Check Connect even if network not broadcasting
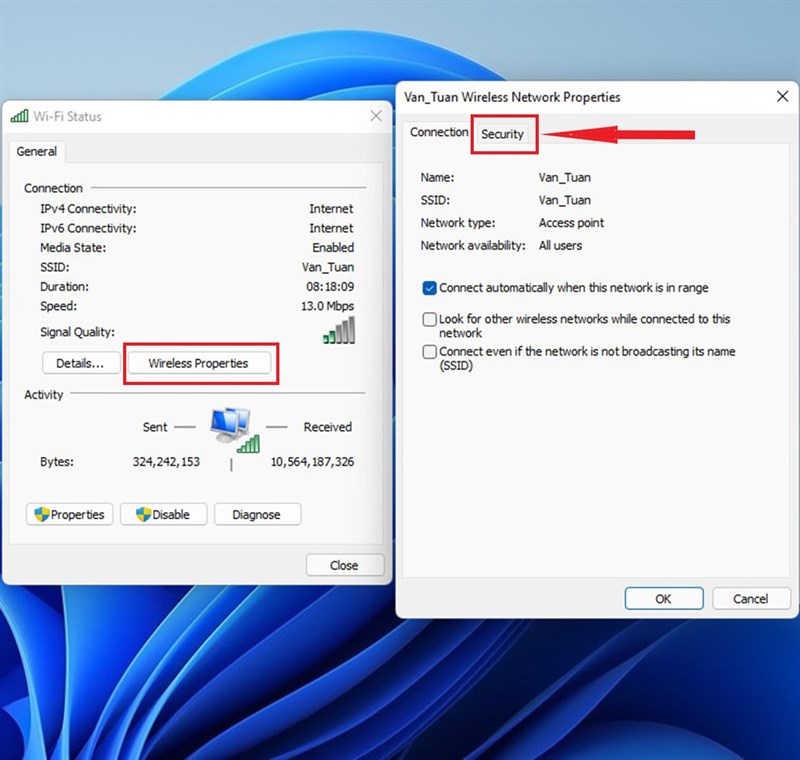This screenshot has width=800, height=760. (x=430, y=352)
